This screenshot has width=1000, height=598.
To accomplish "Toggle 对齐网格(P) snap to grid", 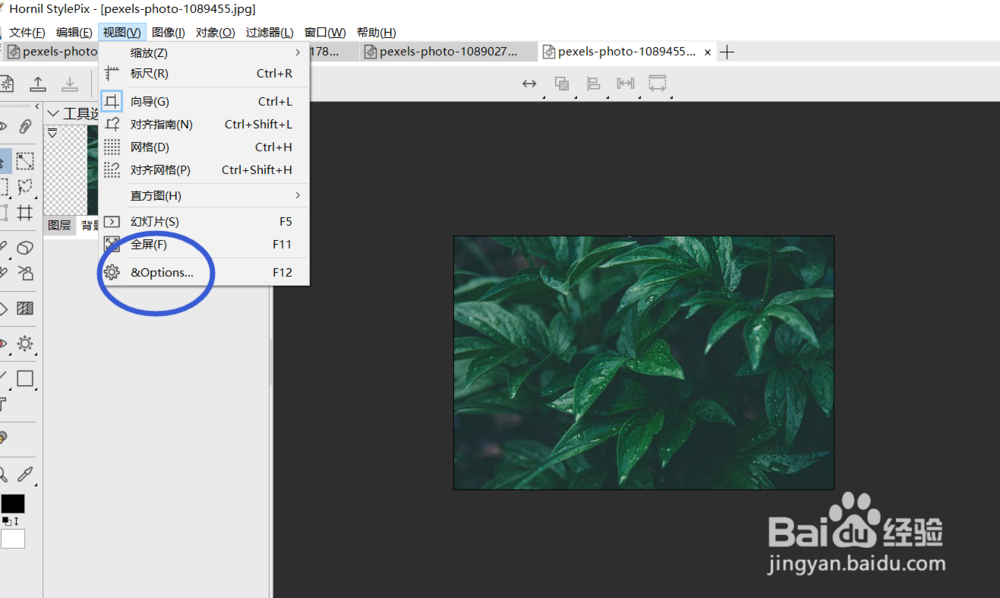I will 204,170.
